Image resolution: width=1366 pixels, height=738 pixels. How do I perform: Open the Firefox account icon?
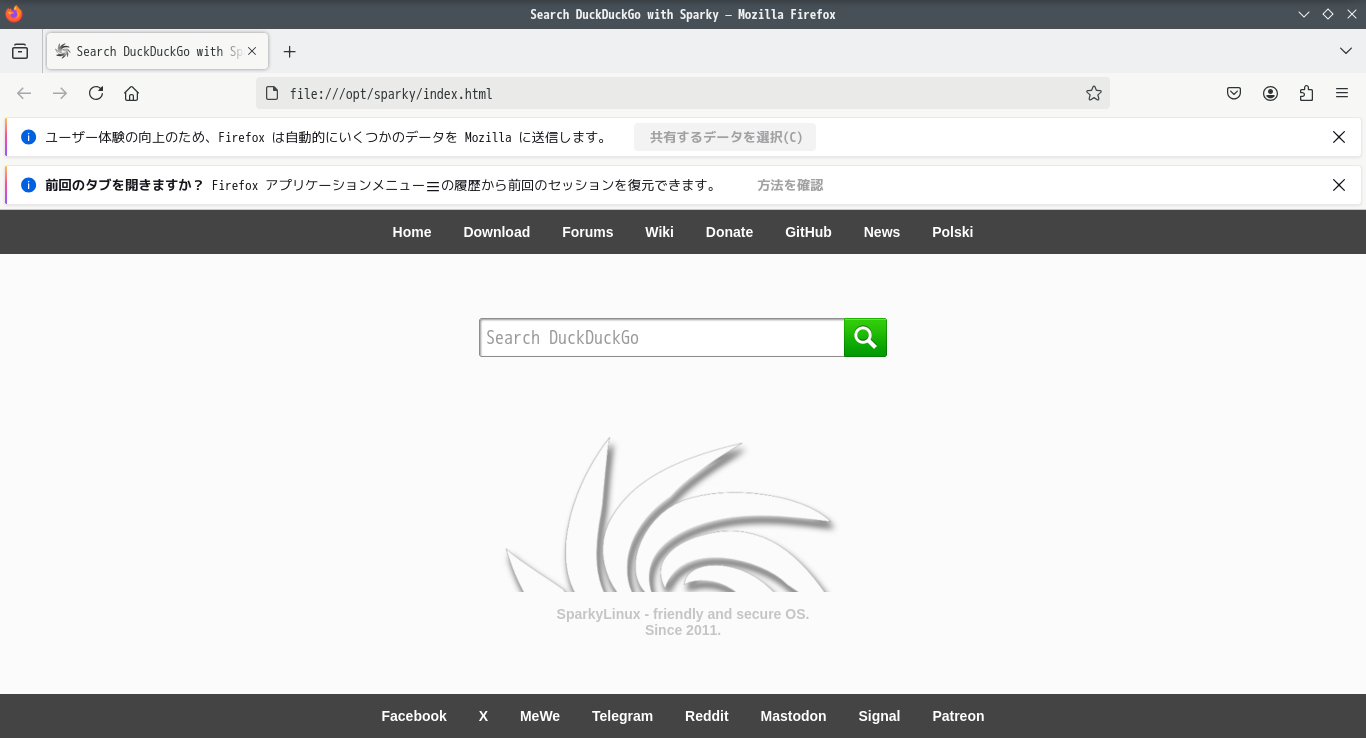1270,93
